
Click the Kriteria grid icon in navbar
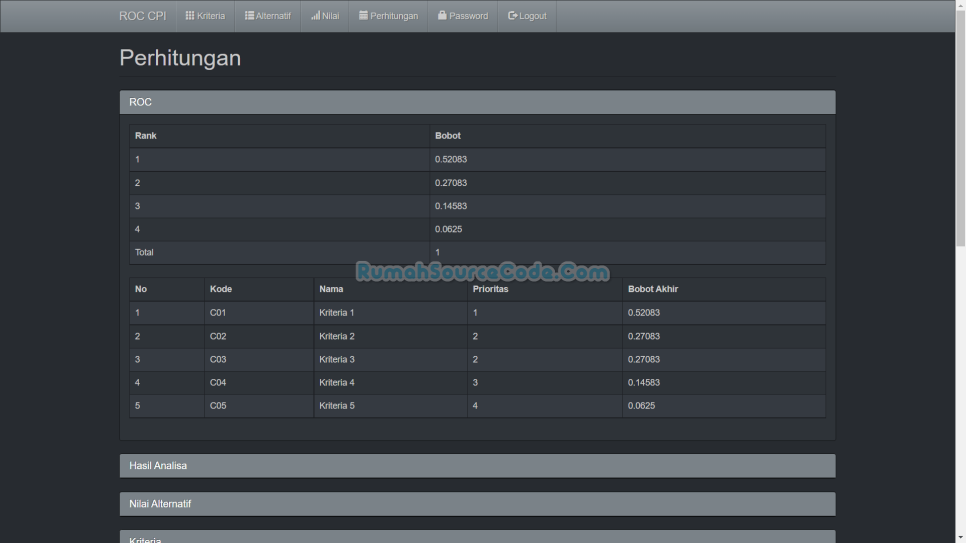tap(190, 16)
